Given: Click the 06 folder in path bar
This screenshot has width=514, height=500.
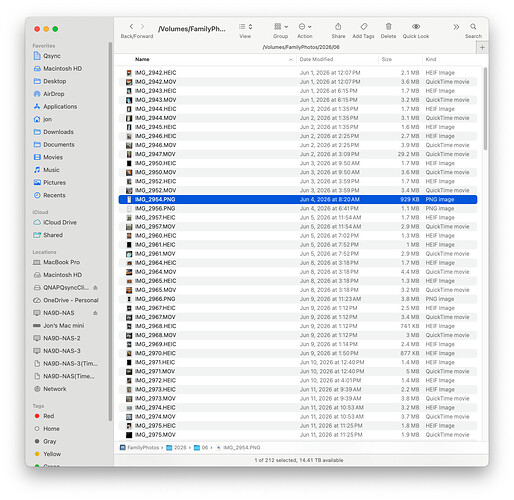Looking at the screenshot, I should [201, 448].
